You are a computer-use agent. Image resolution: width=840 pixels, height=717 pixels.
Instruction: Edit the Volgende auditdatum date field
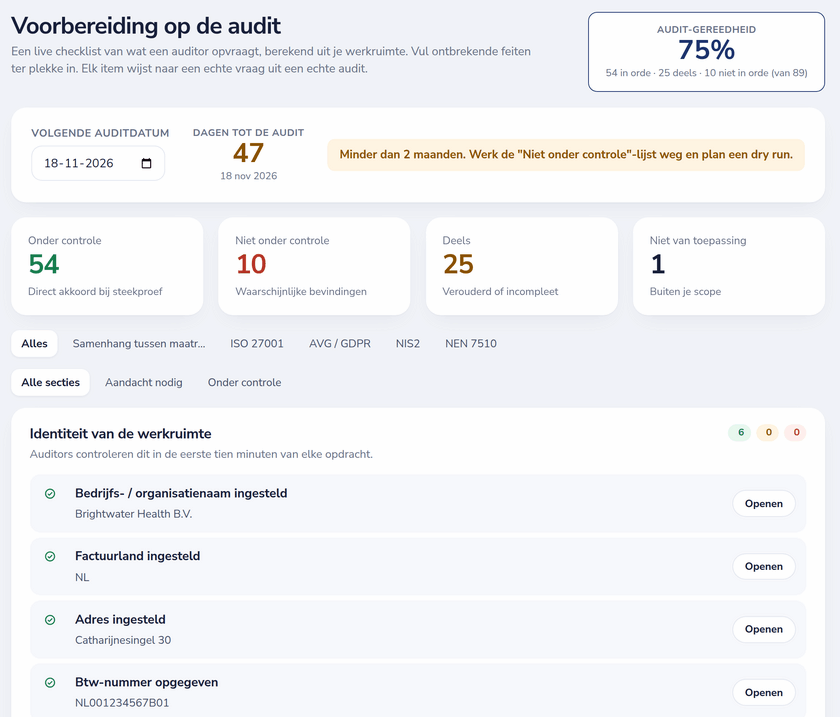(98, 163)
